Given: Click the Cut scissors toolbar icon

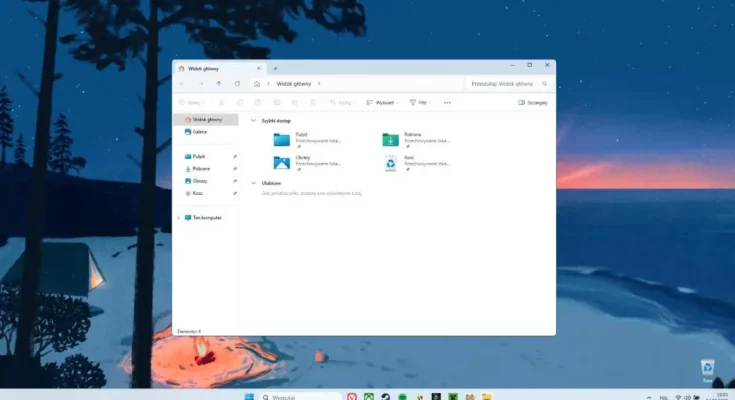Looking at the screenshot, I should (221, 103).
